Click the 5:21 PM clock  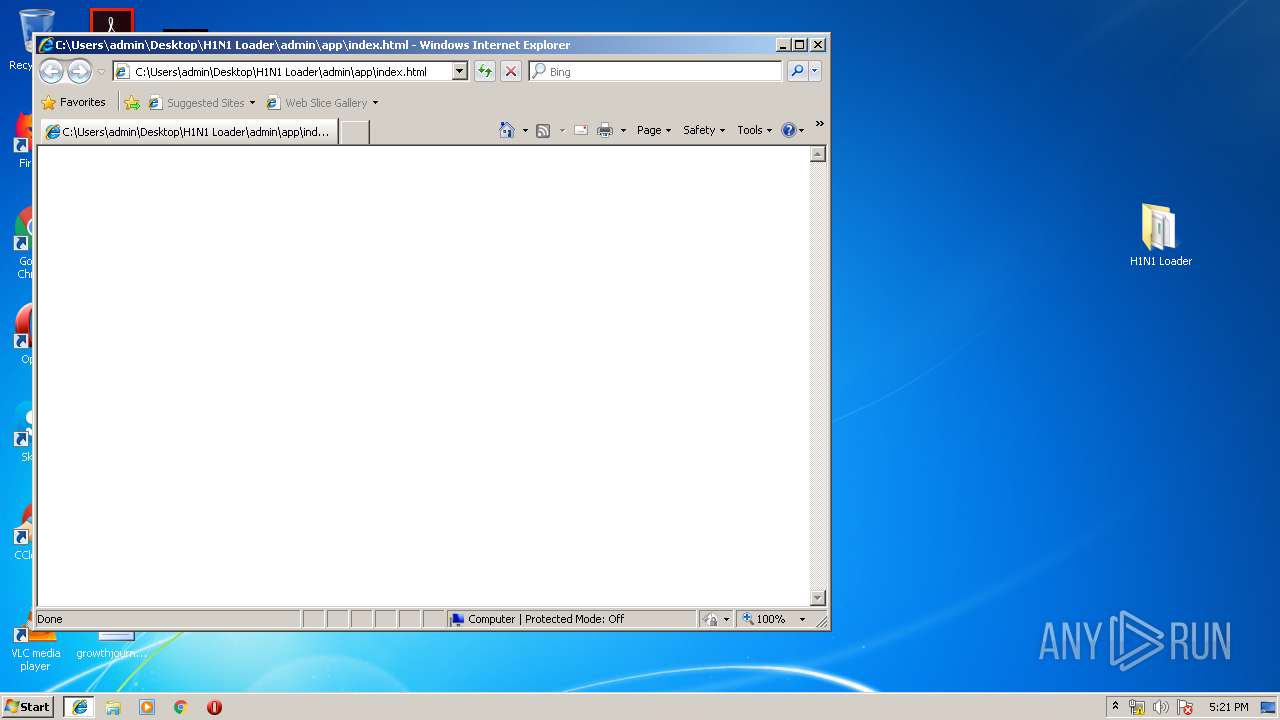pos(1228,707)
